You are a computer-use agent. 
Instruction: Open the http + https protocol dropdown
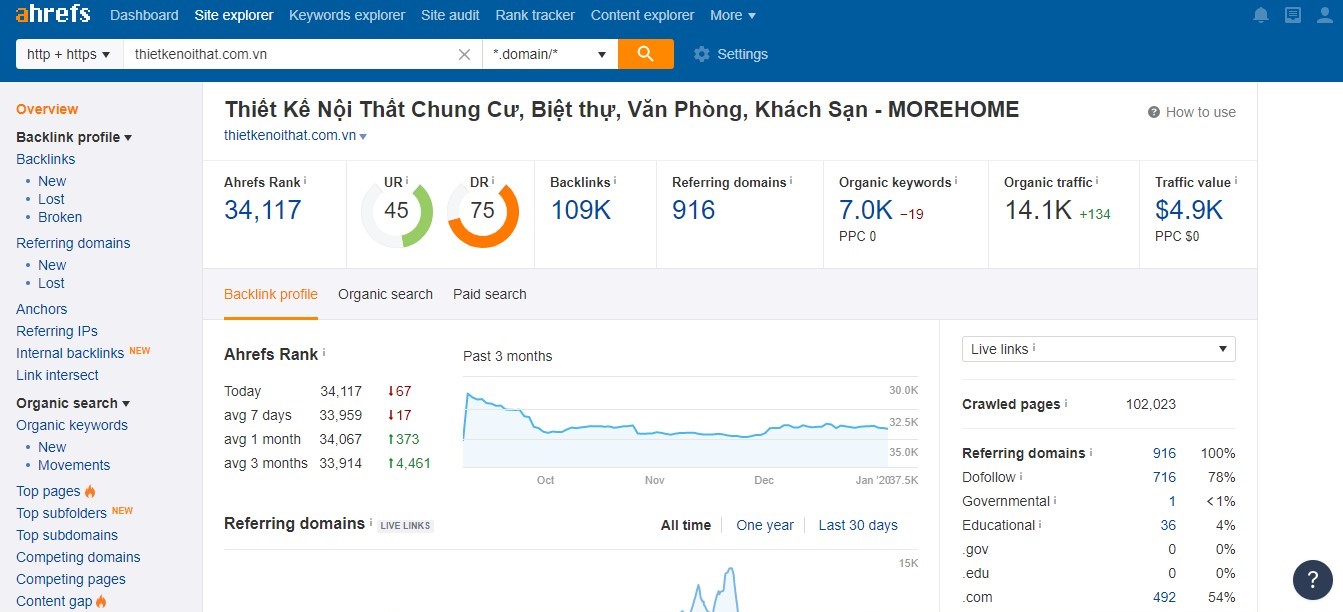(x=68, y=54)
